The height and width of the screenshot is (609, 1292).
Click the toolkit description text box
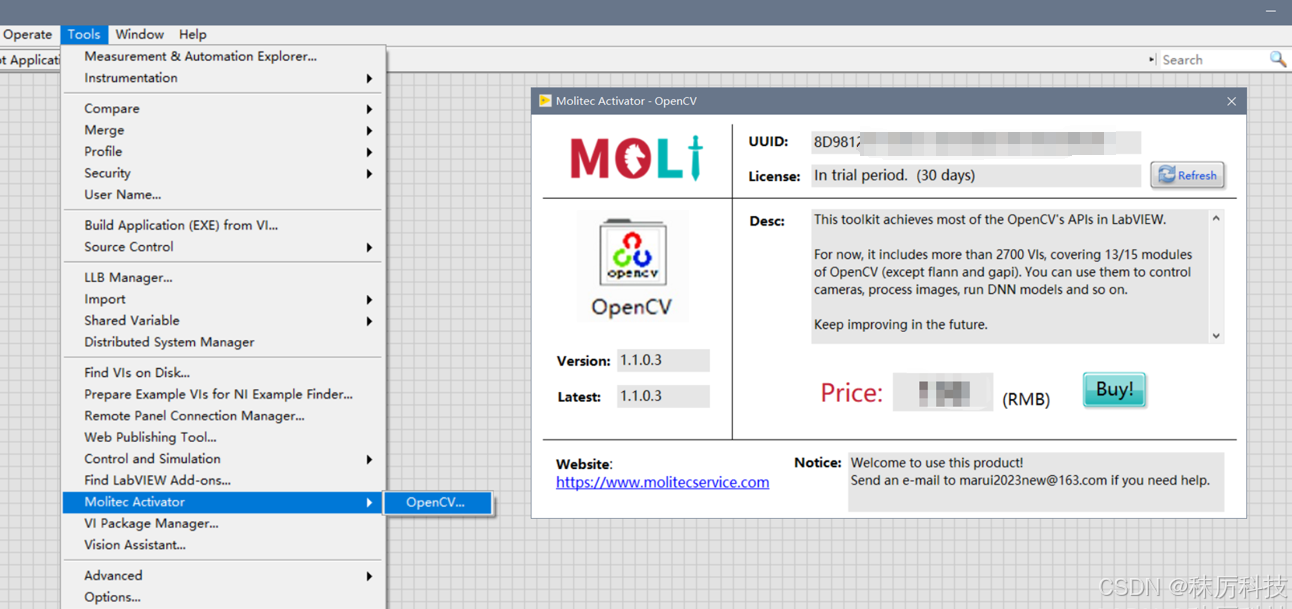(1010, 277)
